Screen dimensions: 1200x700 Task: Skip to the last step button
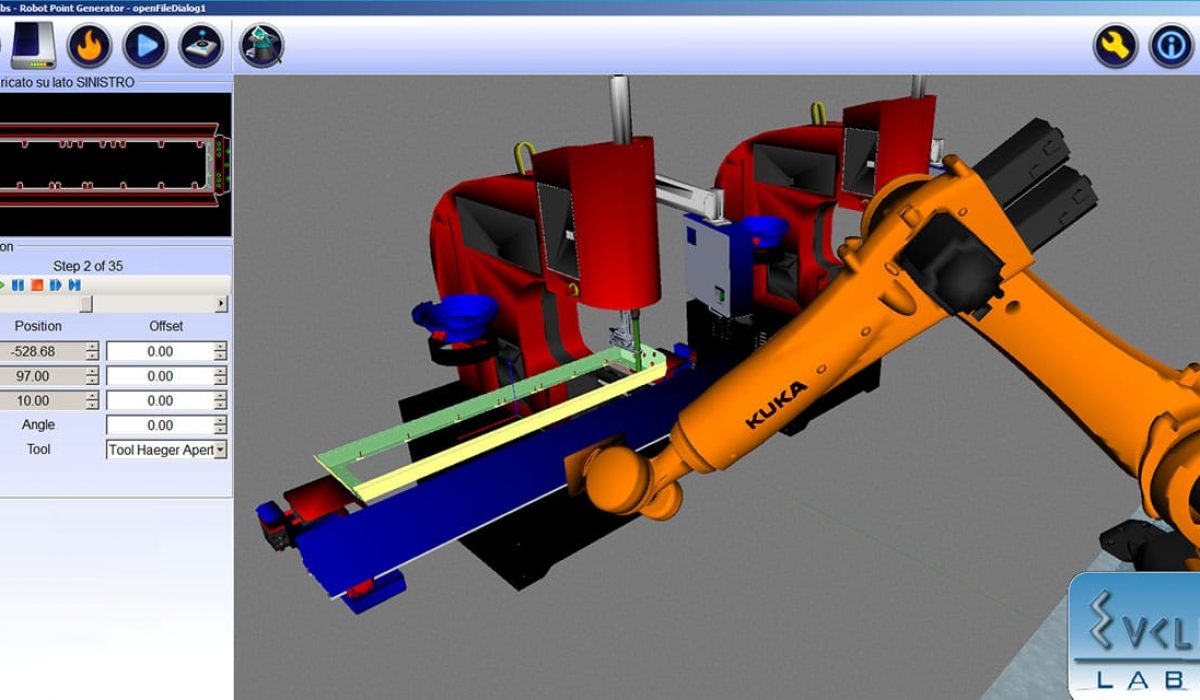tap(74, 285)
